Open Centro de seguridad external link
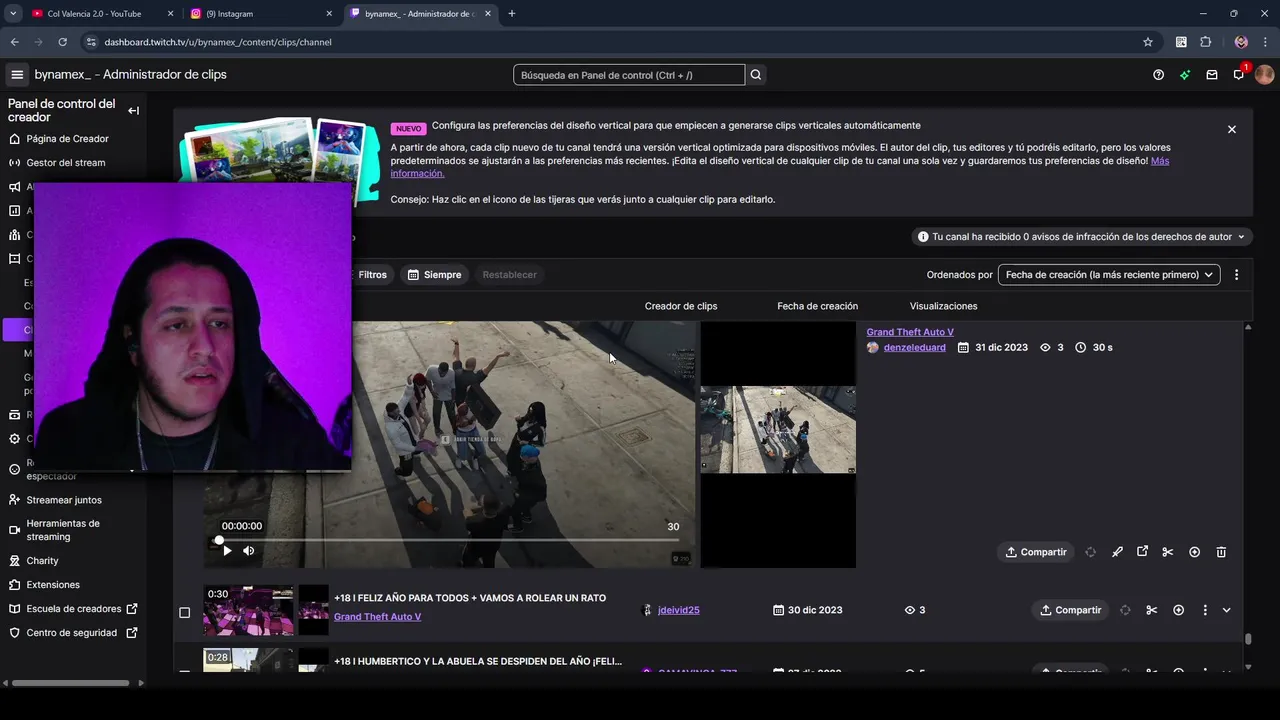 pos(71,633)
